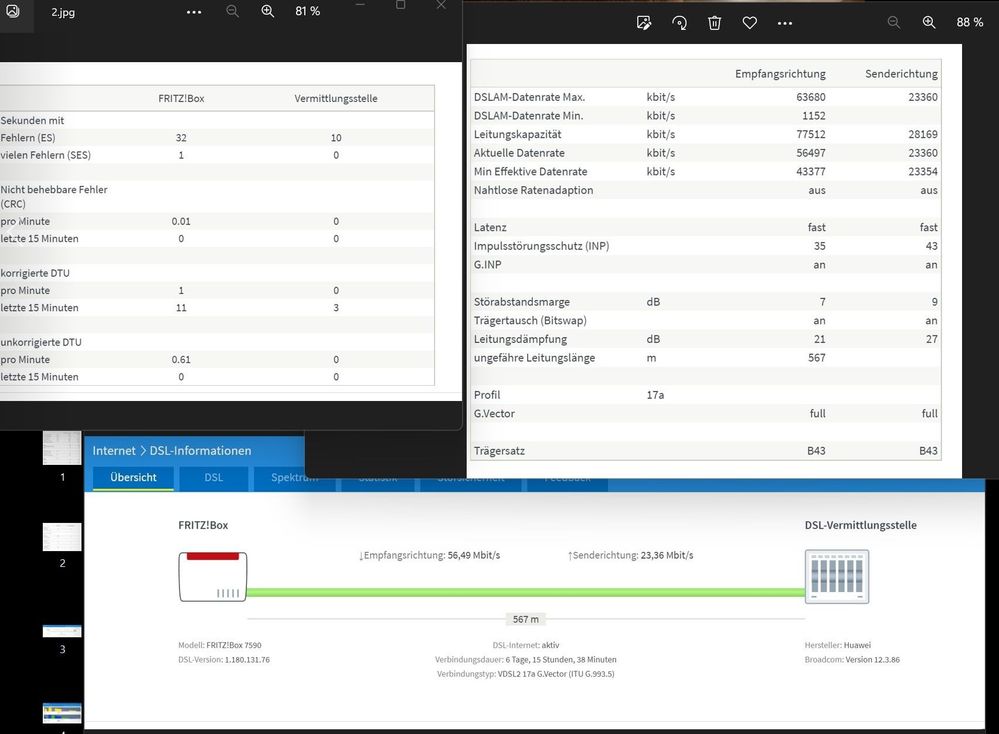The height and width of the screenshot is (734, 999).
Task: Click the DSL-Informationen breadcrumb
Action: [x=200, y=450]
